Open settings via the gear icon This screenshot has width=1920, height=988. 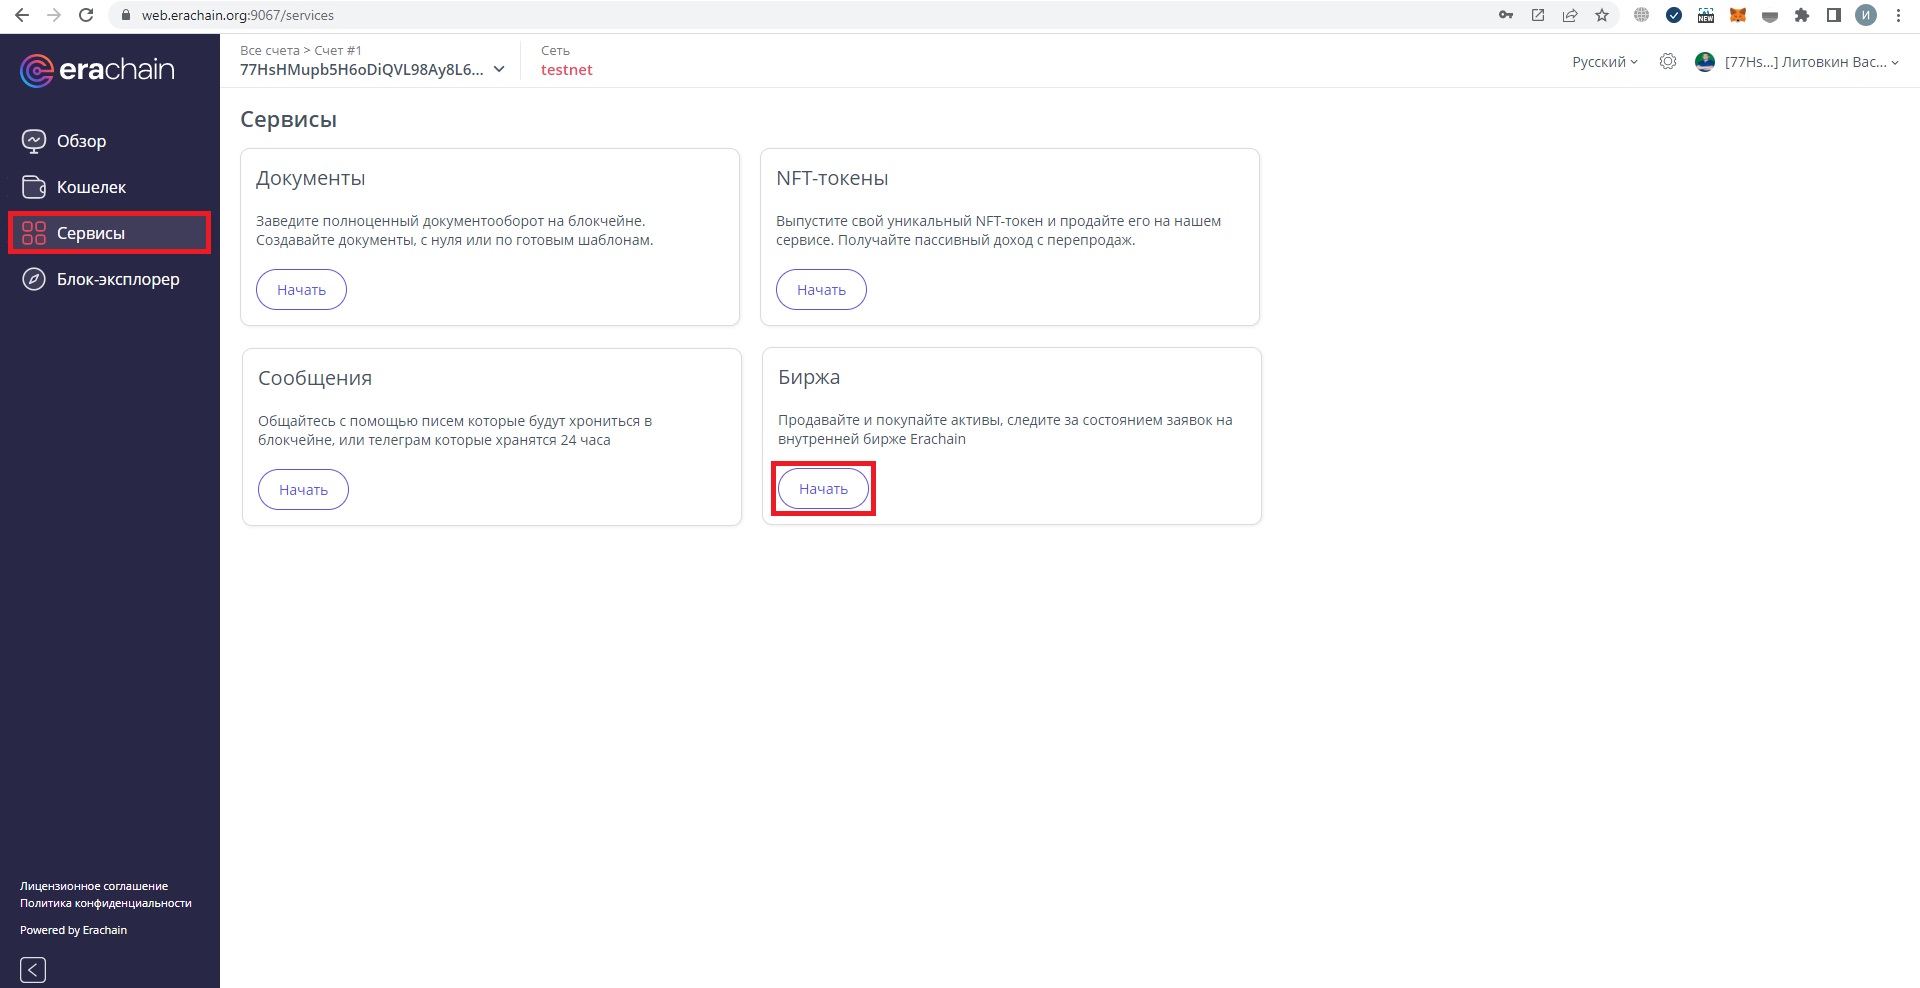tap(1667, 62)
